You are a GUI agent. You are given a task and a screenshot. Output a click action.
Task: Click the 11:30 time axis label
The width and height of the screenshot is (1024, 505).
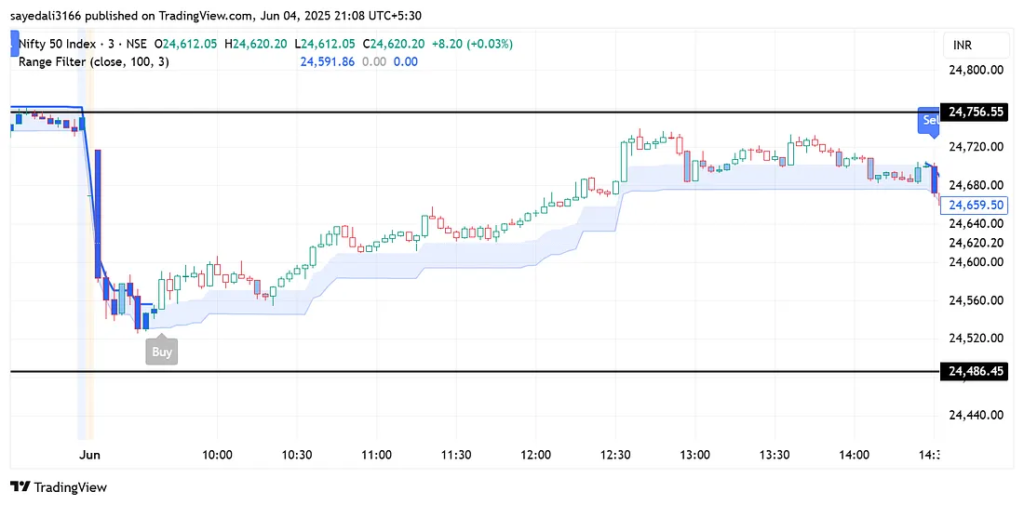(456, 454)
